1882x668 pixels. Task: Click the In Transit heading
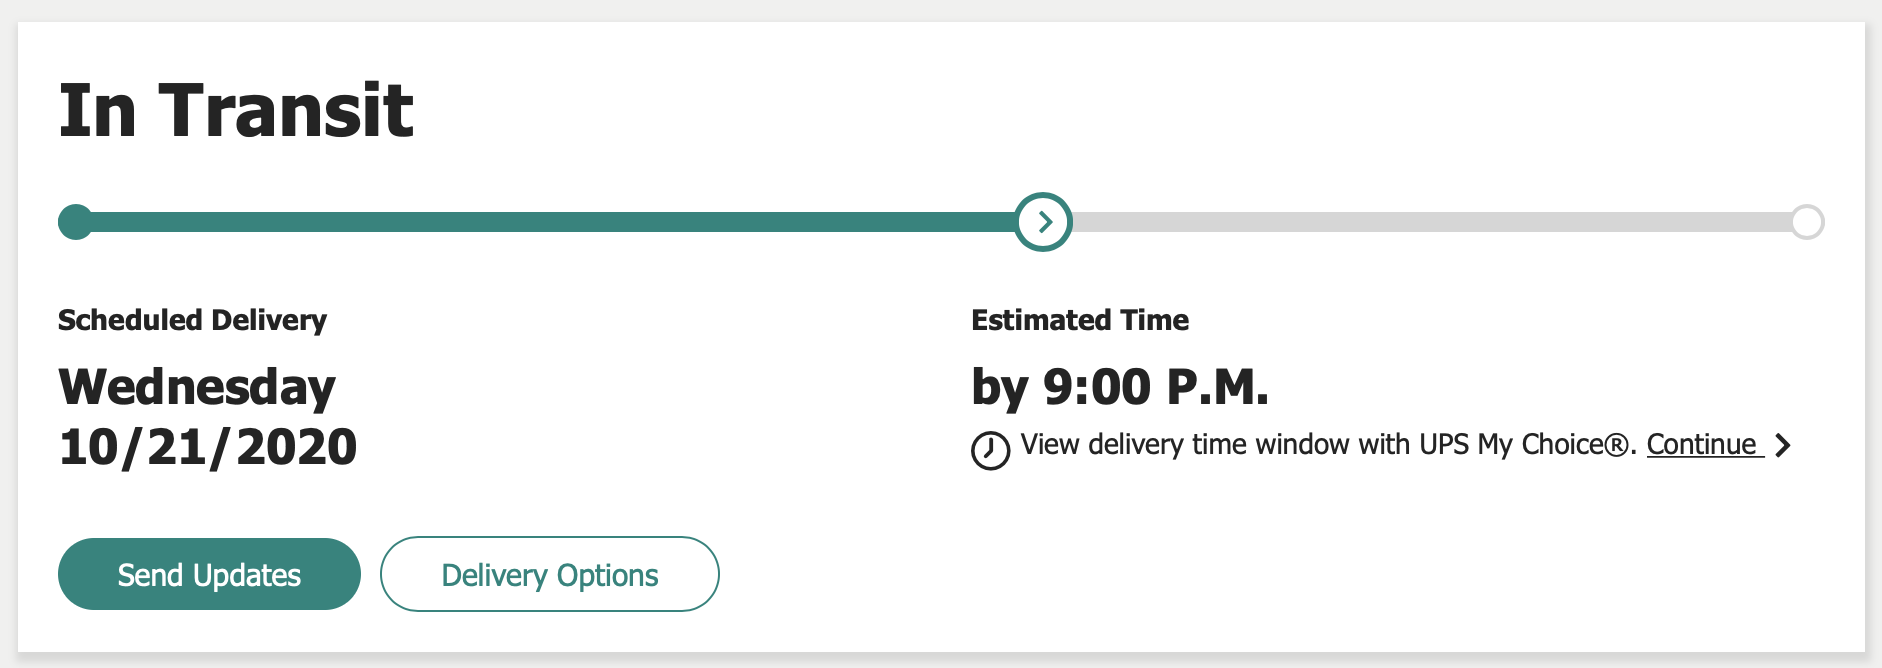[236, 110]
